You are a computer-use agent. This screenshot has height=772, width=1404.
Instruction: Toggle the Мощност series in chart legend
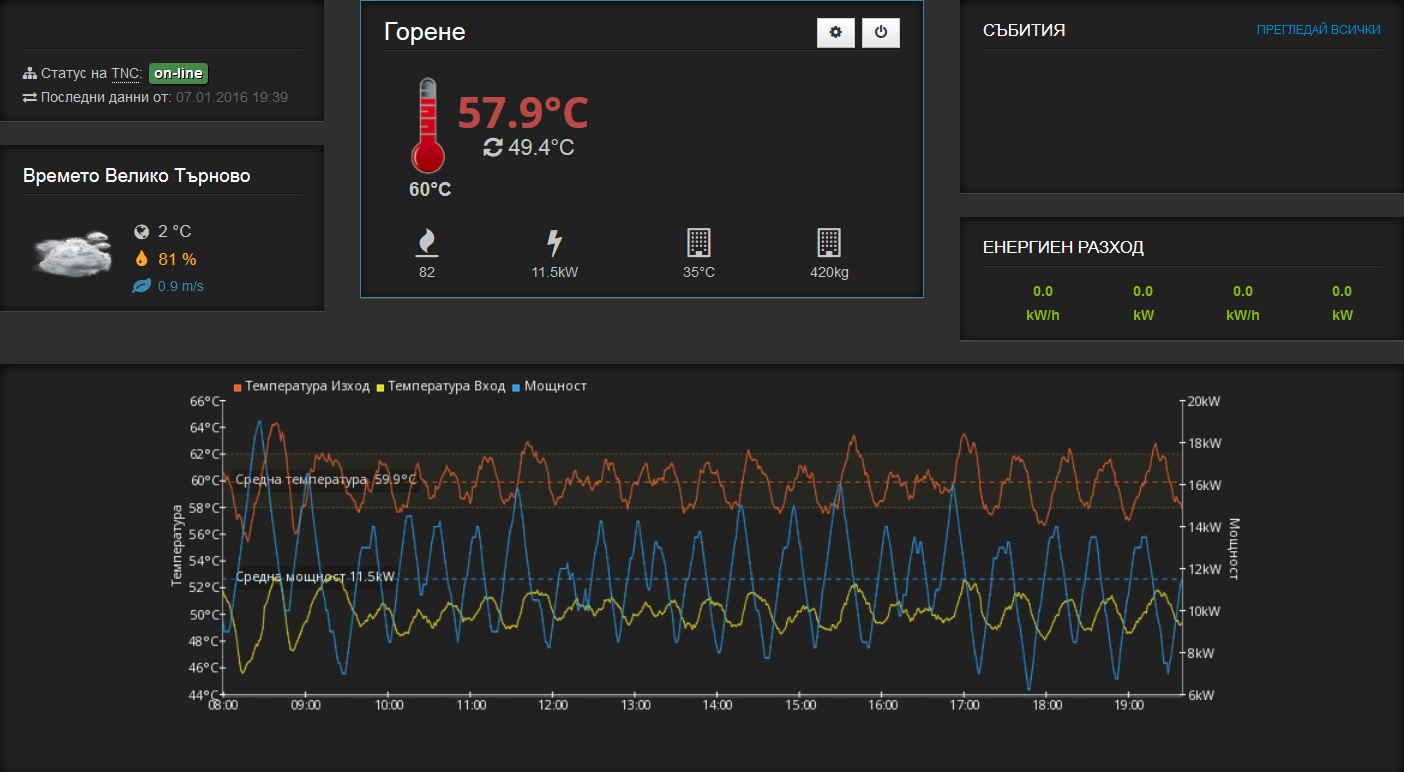point(549,386)
